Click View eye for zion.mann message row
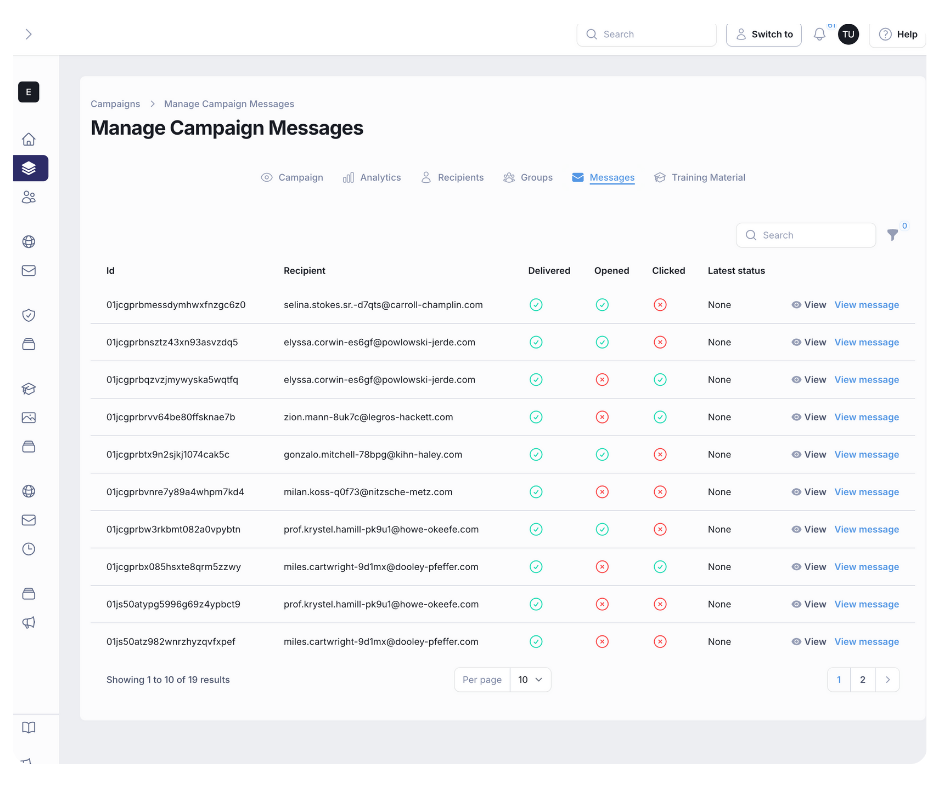The width and height of the screenshot is (940, 788). [x=809, y=417]
